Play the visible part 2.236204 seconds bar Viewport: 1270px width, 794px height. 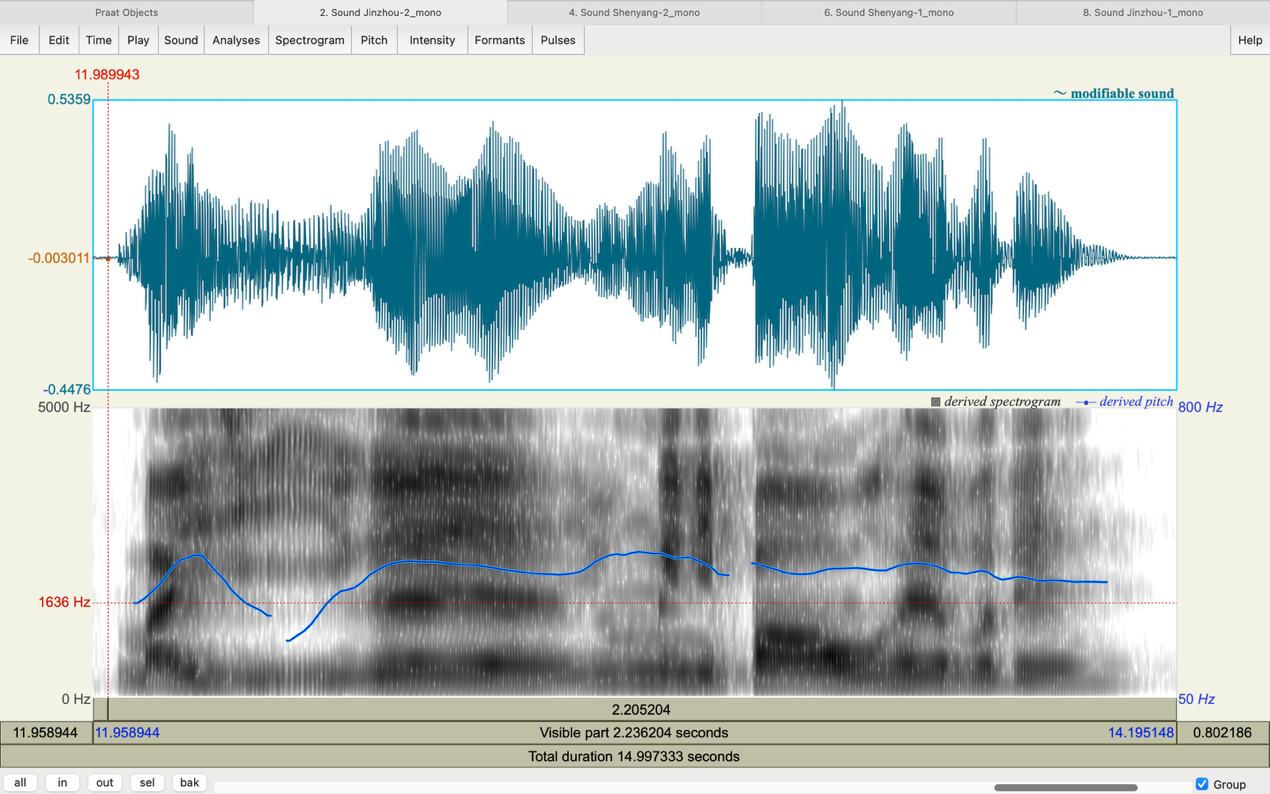click(x=634, y=733)
